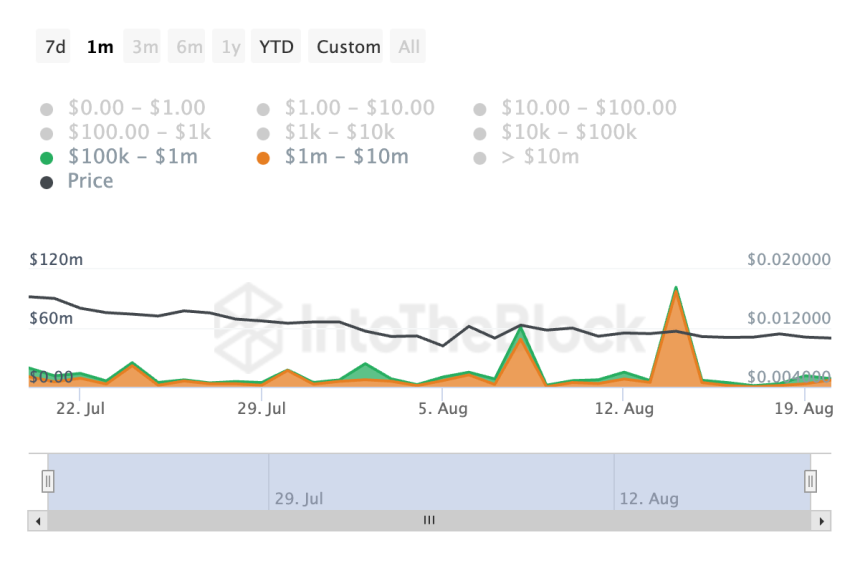Select the YTD time range

[x=276, y=47]
